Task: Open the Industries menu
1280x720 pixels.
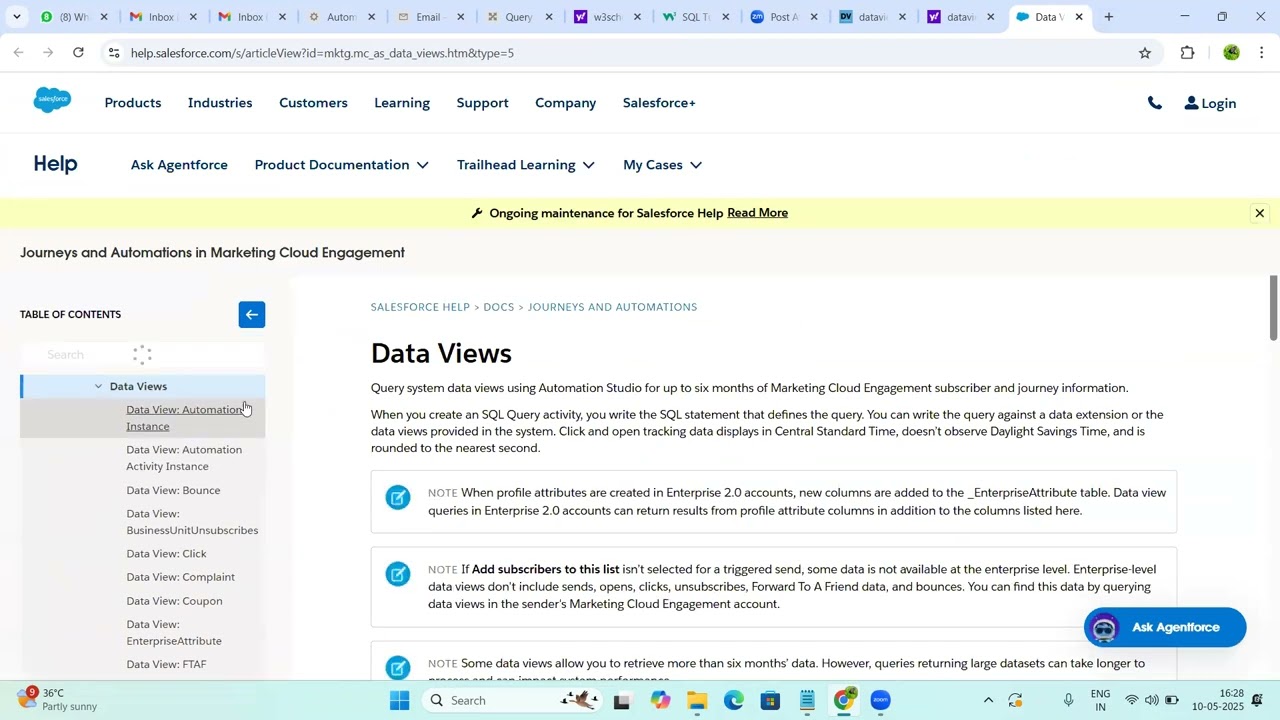Action: click(x=220, y=103)
